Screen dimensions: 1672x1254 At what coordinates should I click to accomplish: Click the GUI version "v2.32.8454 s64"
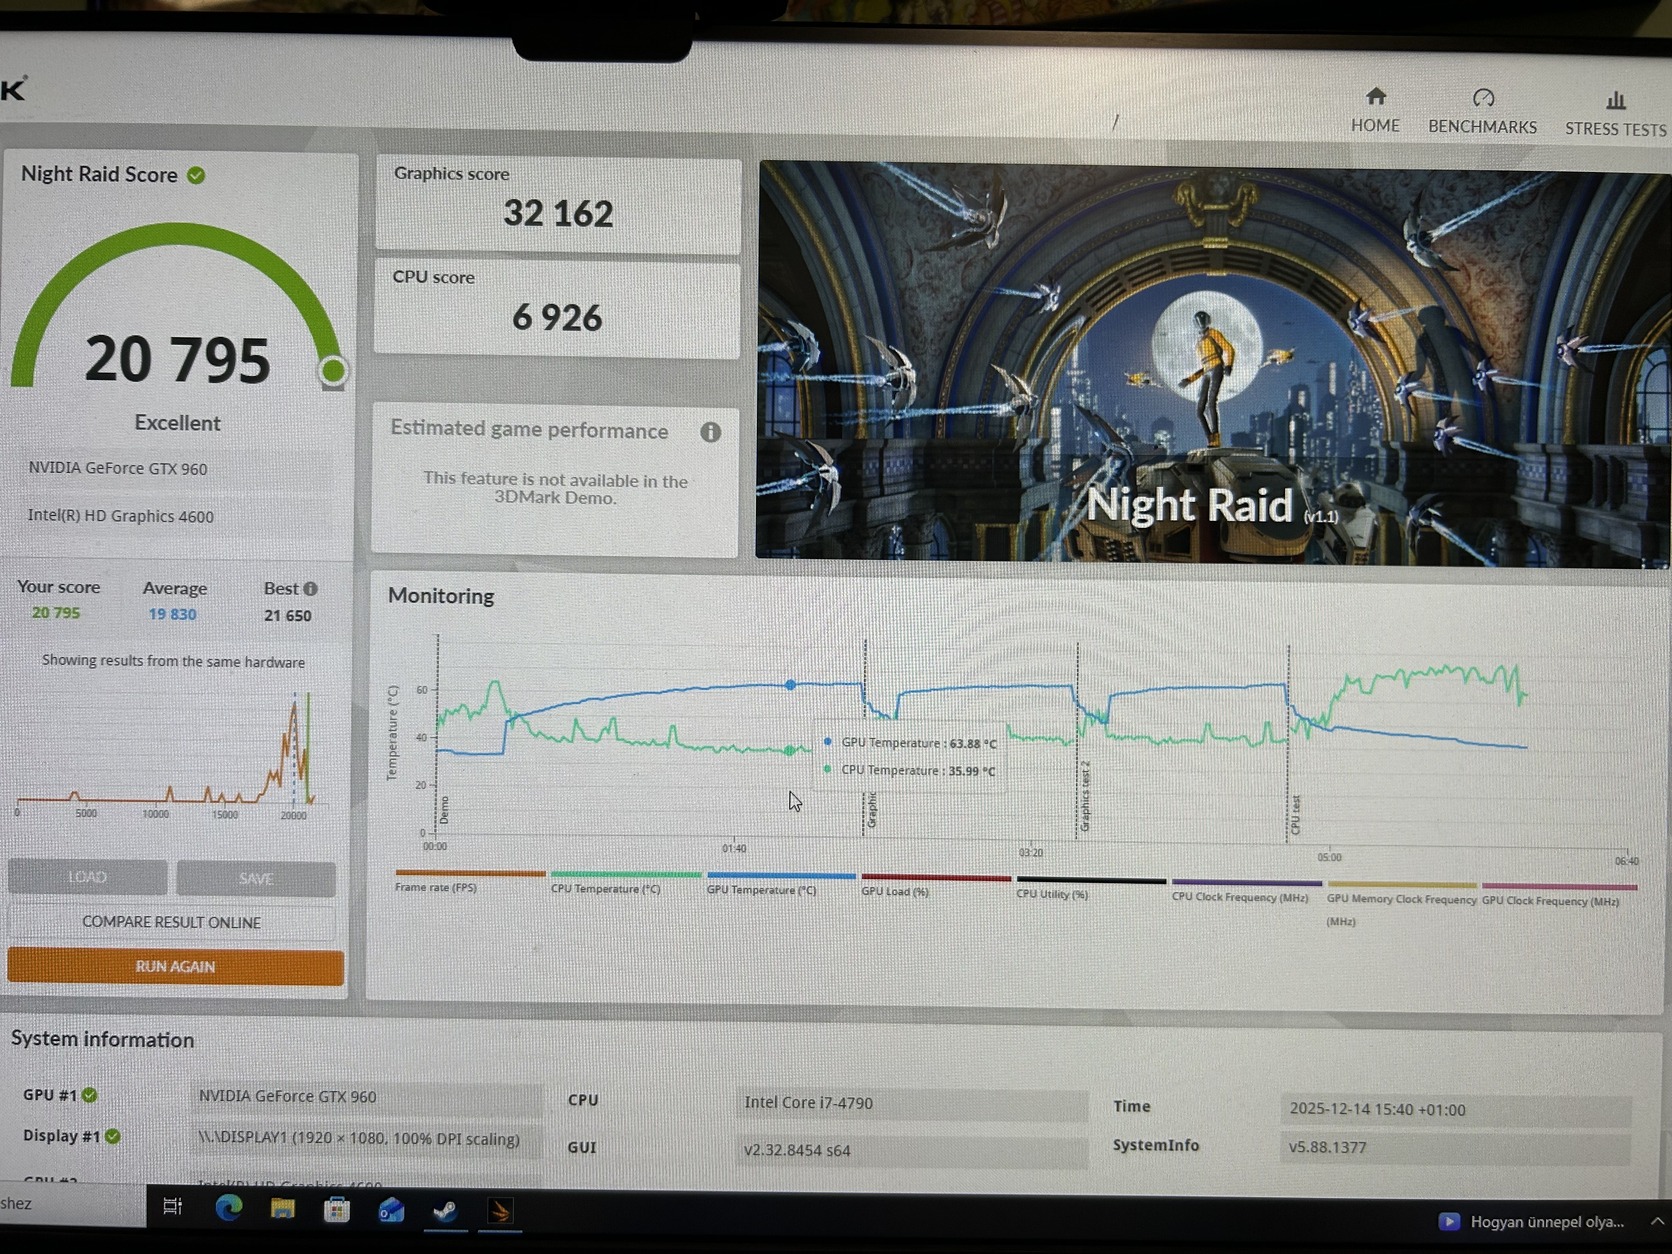[912, 1150]
